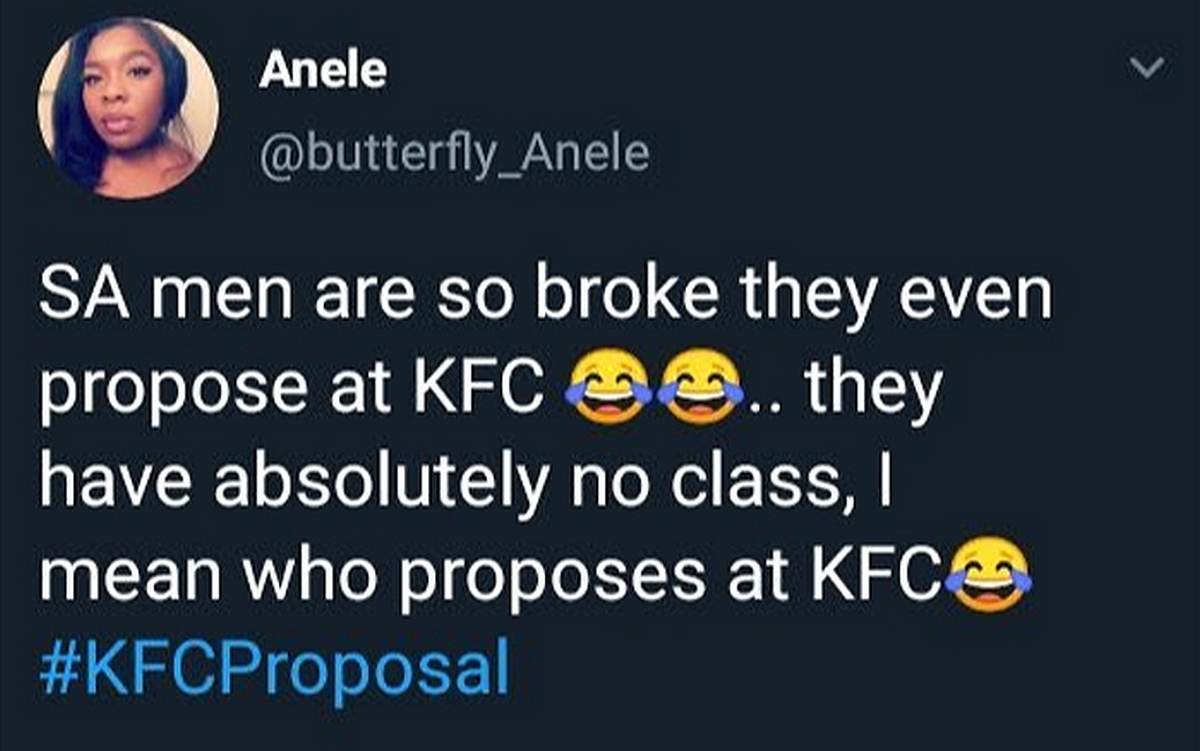The image size is (1200, 751).
Task: Open the @butterfly_Anele handle link
Action: pyautogui.click(x=454, y=154)
